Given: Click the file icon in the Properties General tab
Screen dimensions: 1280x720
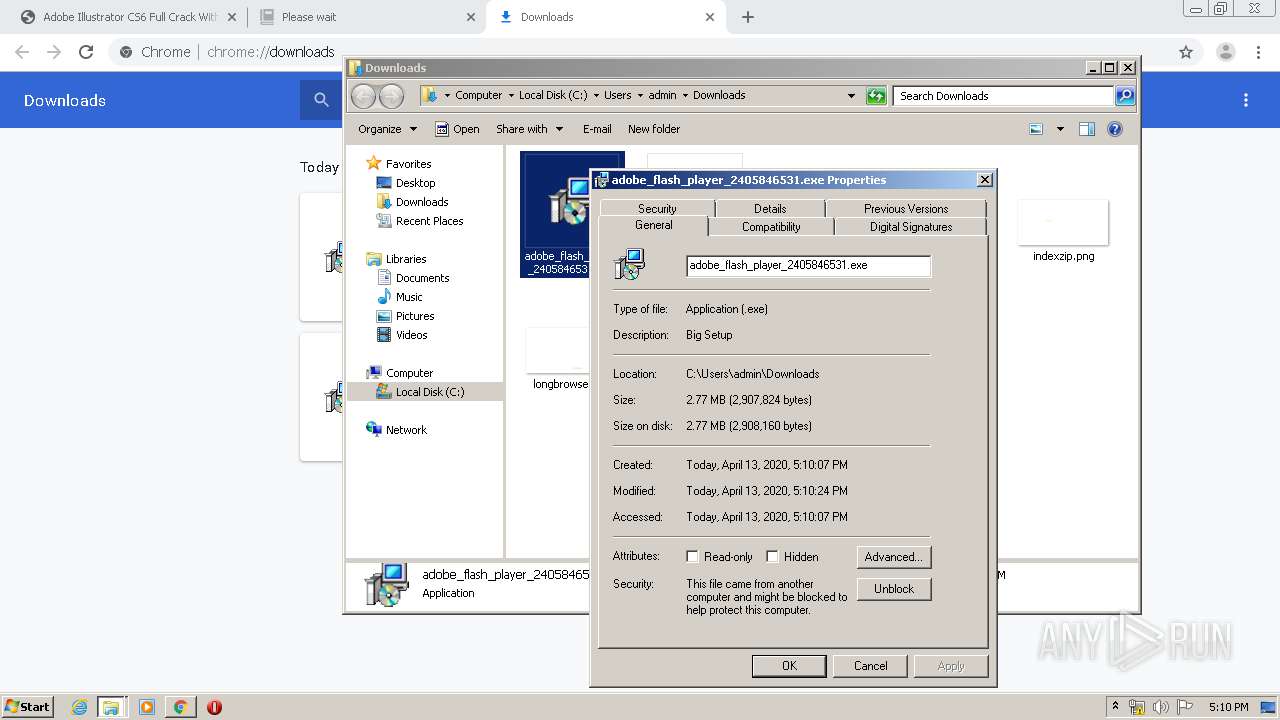Looking at the screenshot, I should (630, 265).
